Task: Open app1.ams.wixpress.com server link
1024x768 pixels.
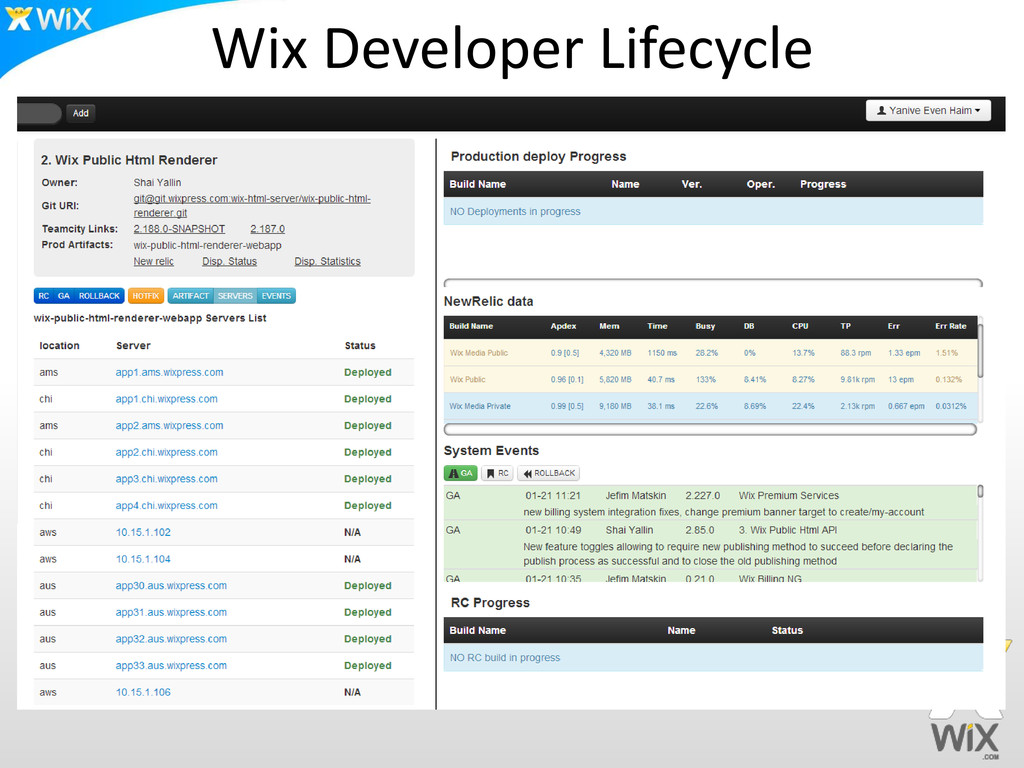Action: click(169, 372)
